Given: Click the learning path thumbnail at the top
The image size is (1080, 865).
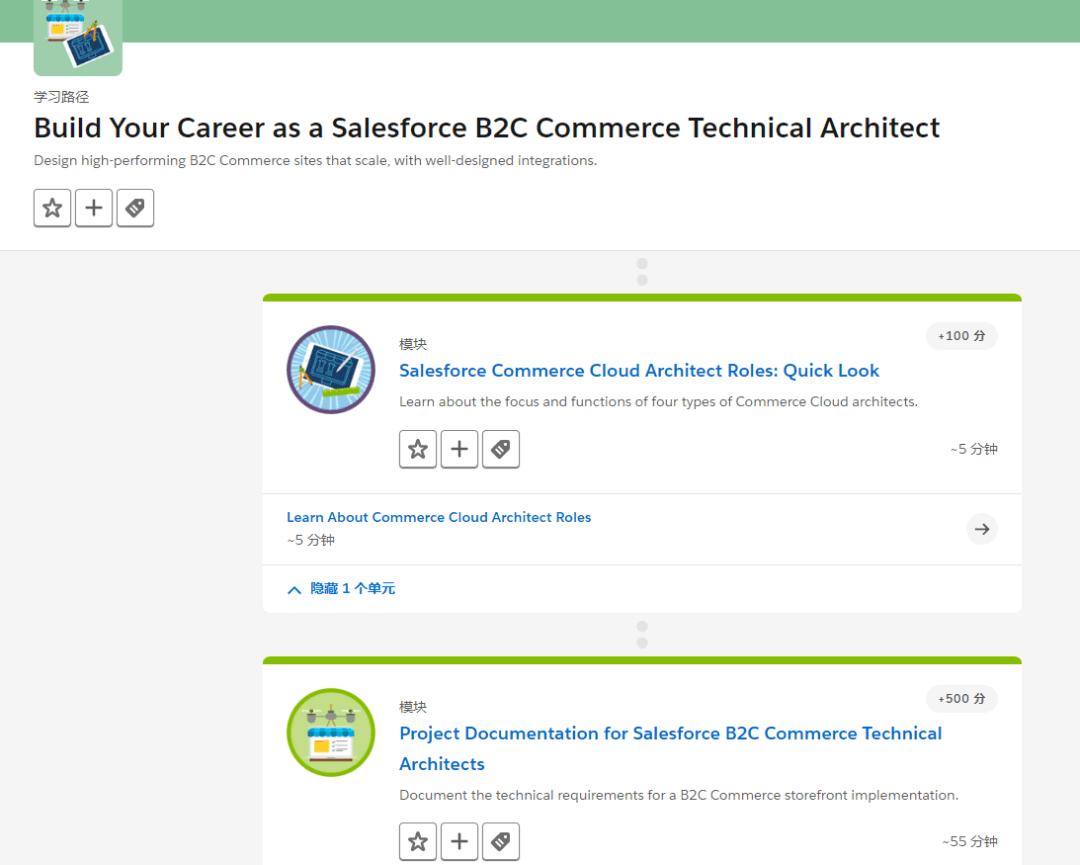Looking at the screenshot, I should click(77, 37).
